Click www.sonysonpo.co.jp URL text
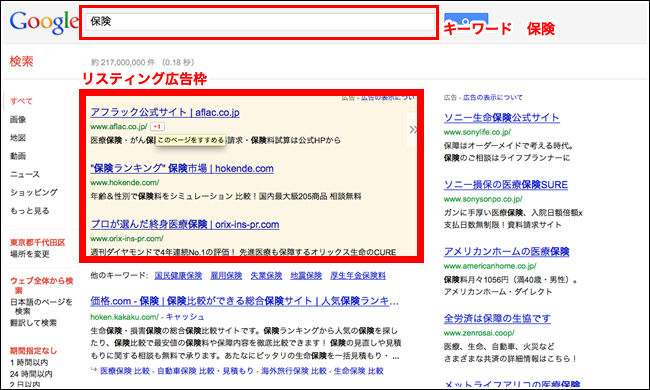Viewport: 650px width, 390px height. (x=483, y=199)
